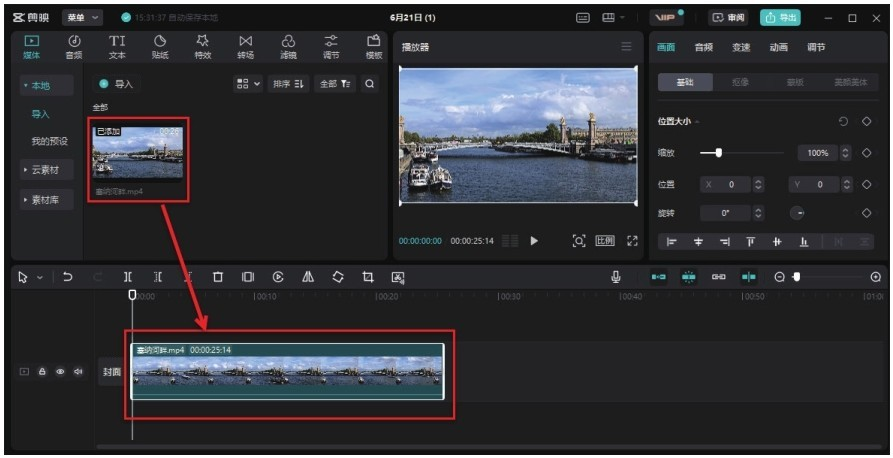The width and height of the screenshot is (893, 458).
Task: Open the Stickers tab (贴纸)
Action: coord(160,47)
